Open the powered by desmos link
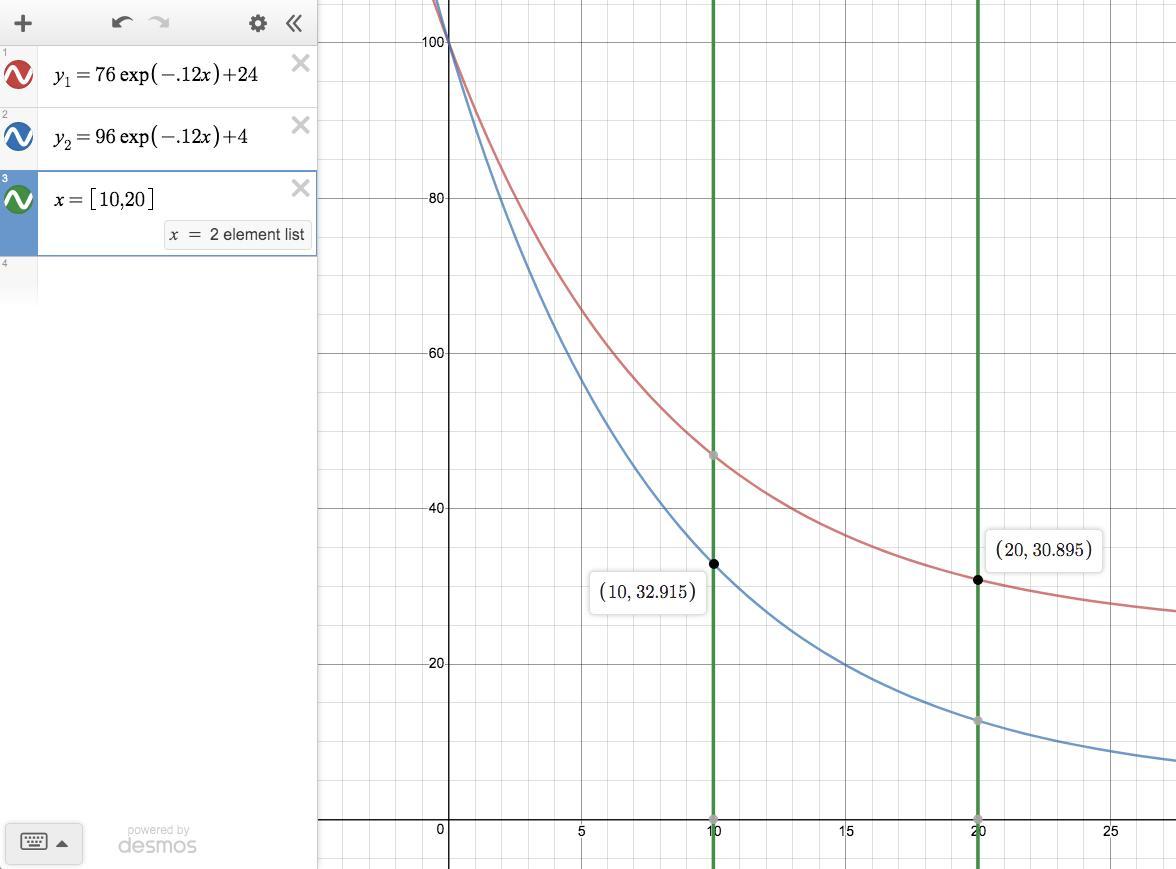This screenshot has width=1176, height=869. click(x=158, y=840)
